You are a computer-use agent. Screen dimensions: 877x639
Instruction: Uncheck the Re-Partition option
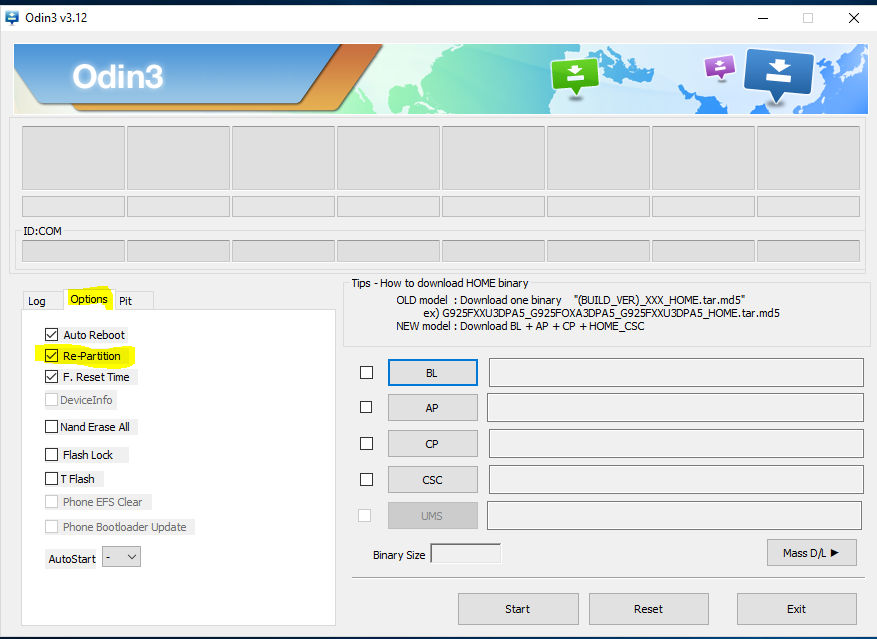(52, 356)
